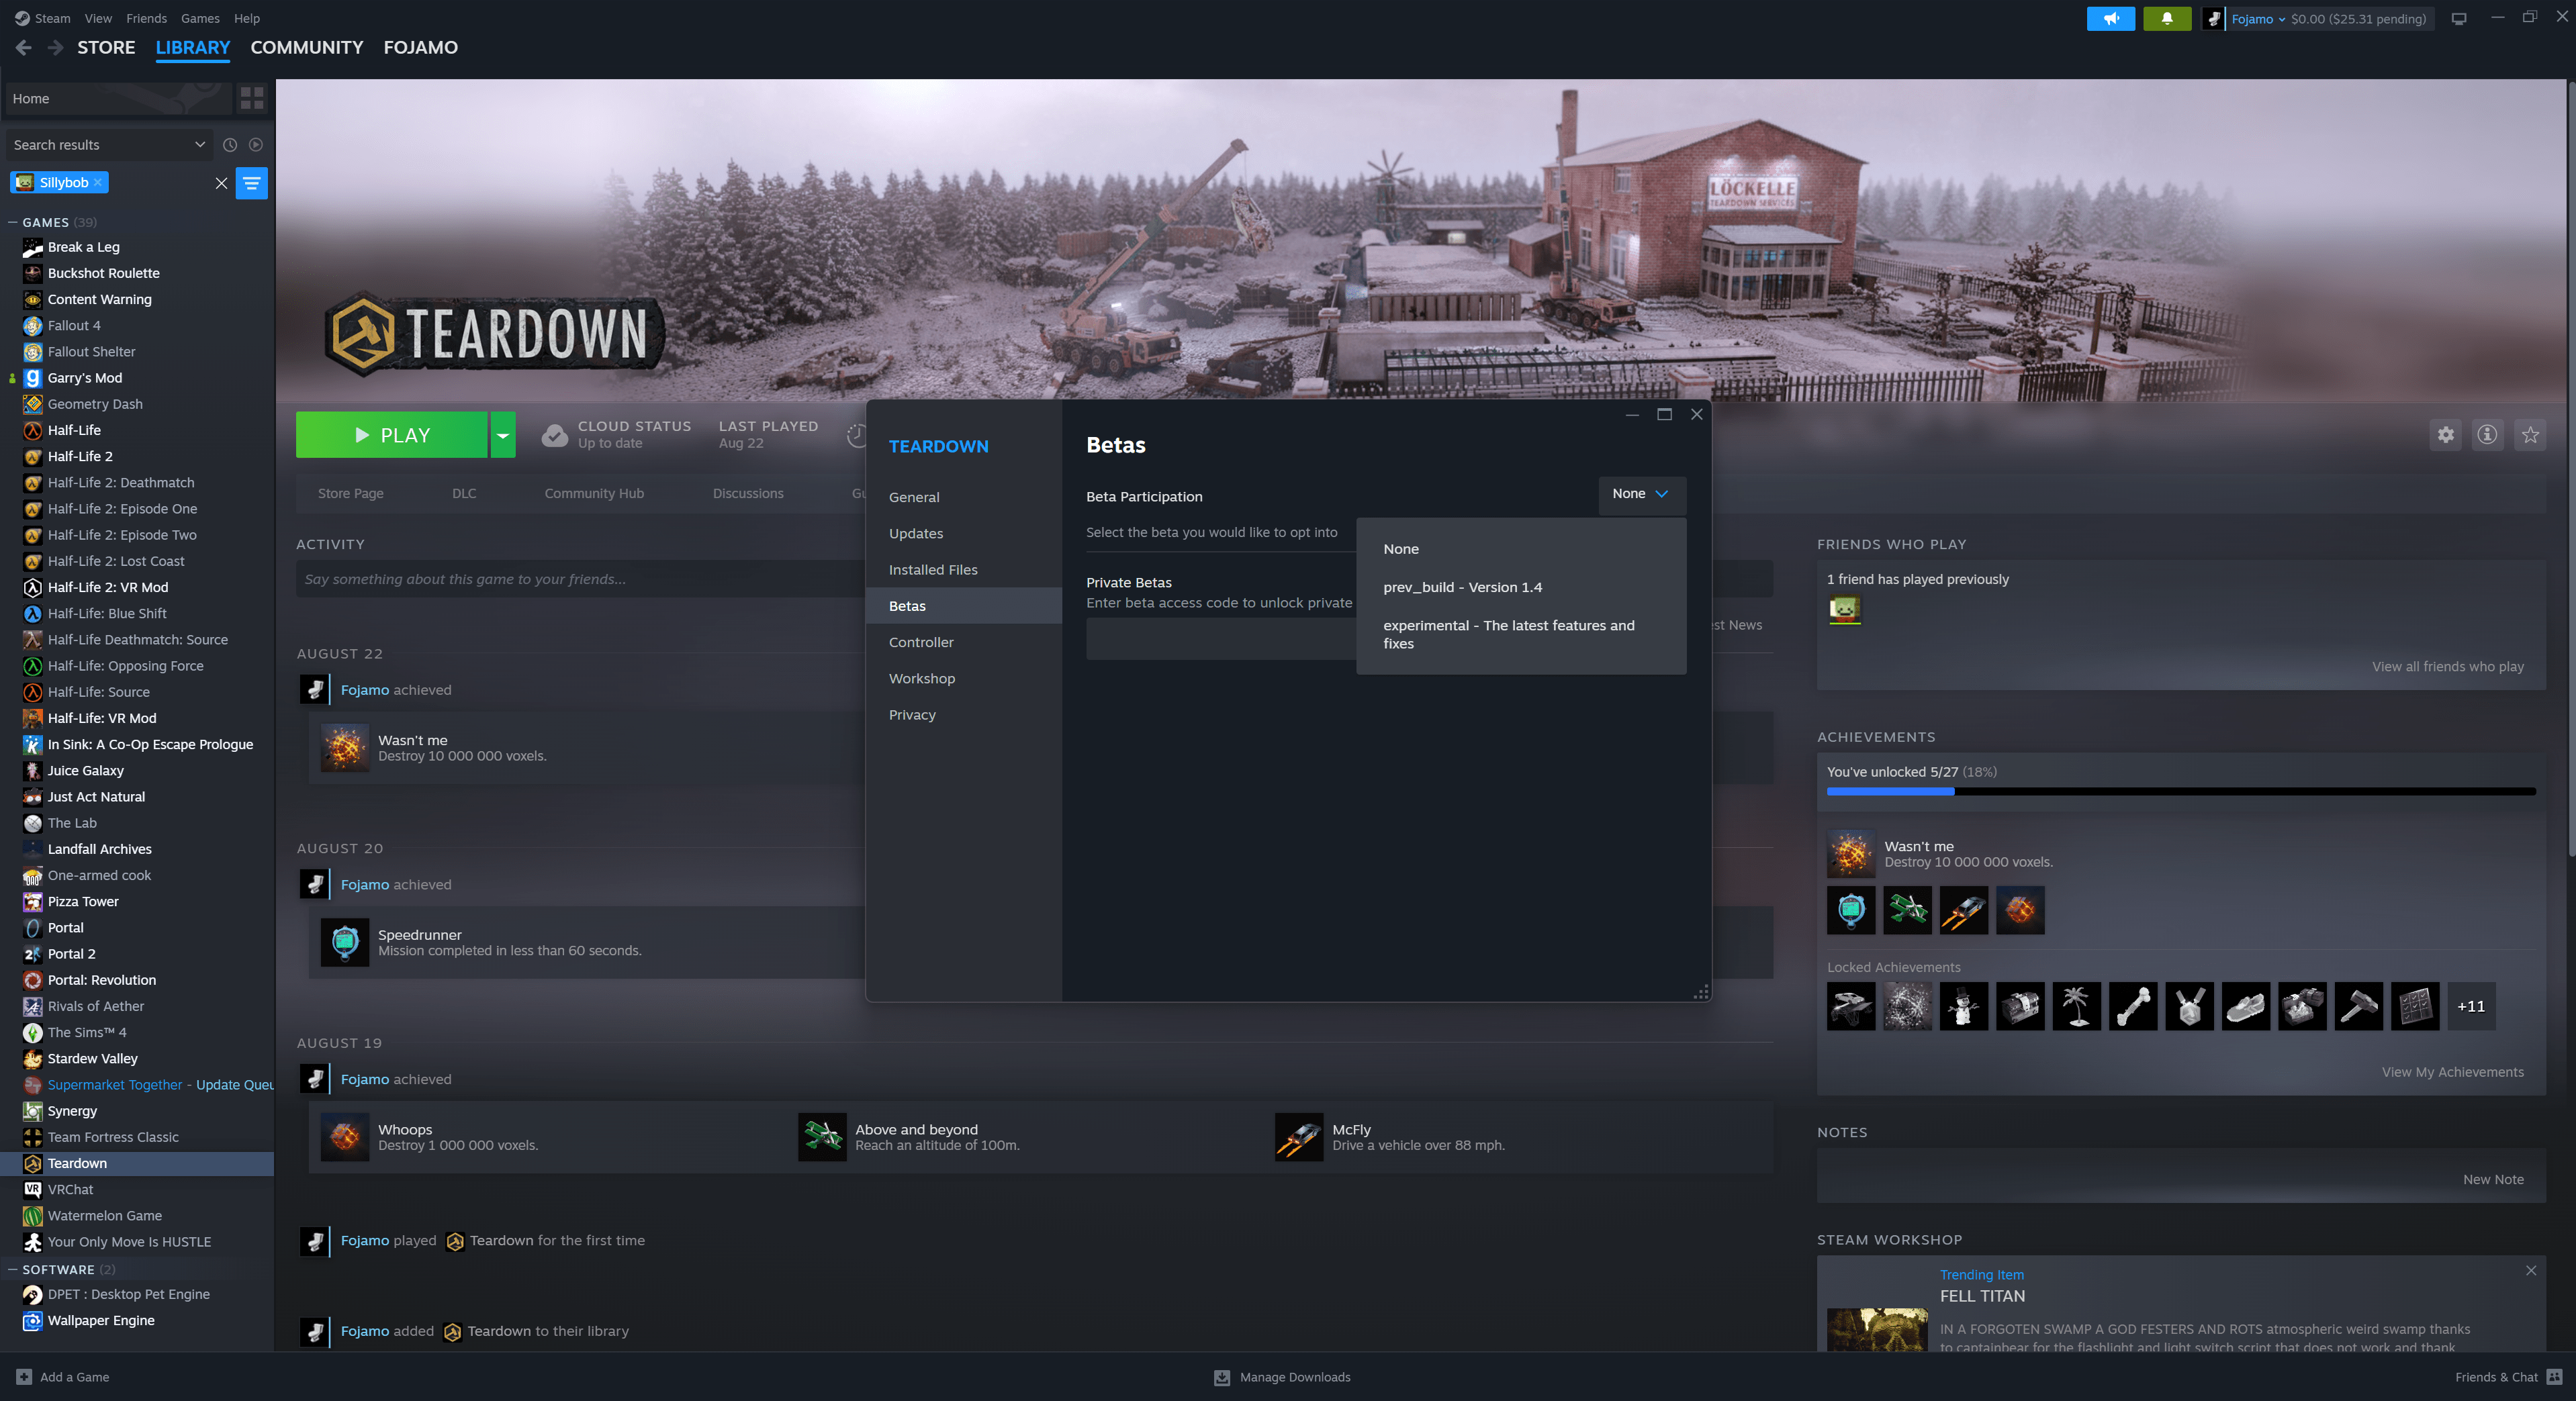Image resolution: width=2576 pixels, height=1401 pixels.
Task: Click the hammer locked achievement icon
Action: [2358, 1006]
